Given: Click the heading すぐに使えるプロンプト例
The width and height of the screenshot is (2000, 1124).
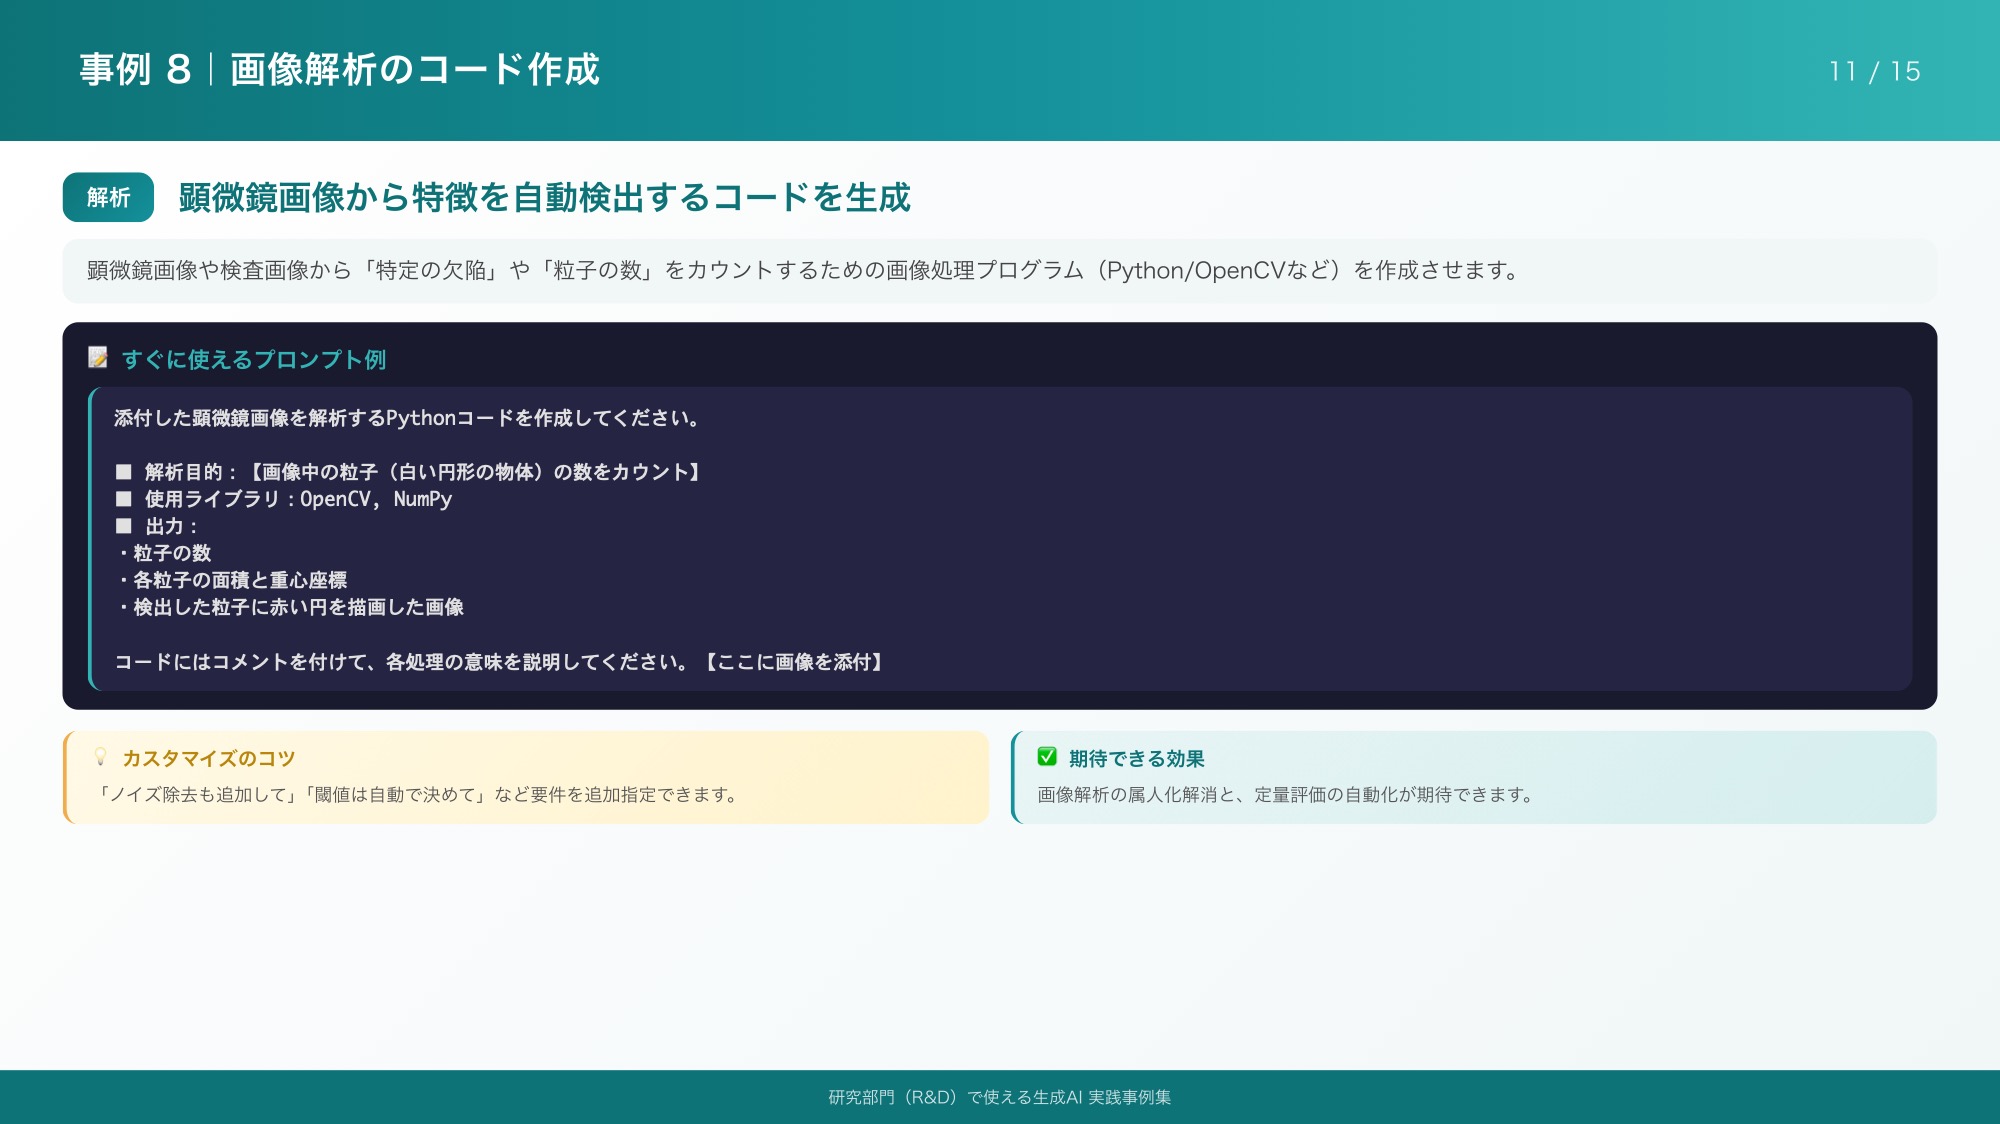Looking at the screenshot, I should [x=254, y=359].
